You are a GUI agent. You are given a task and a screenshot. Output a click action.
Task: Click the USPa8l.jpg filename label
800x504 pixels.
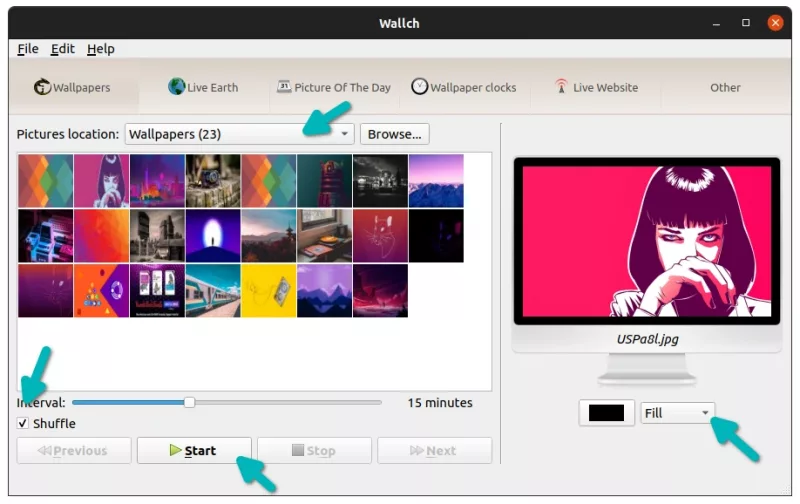point(647,339)
